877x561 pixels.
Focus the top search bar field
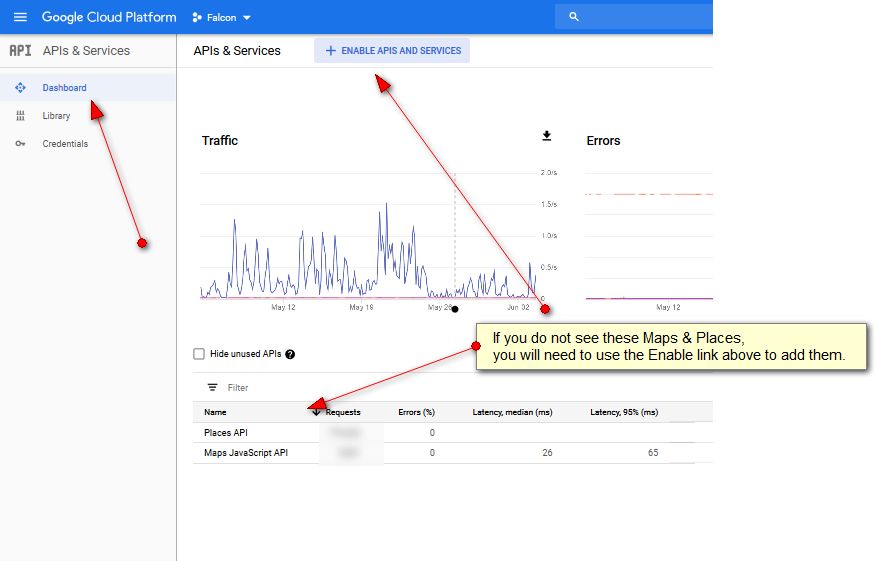634,17
